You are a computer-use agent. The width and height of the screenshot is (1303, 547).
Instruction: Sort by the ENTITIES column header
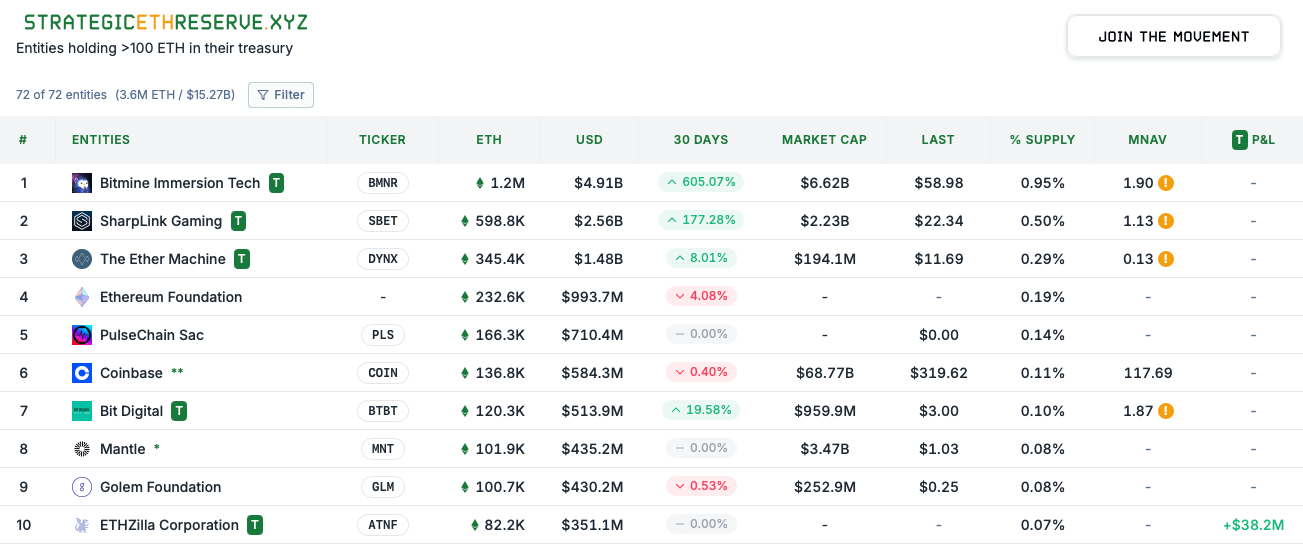(101, 140)
